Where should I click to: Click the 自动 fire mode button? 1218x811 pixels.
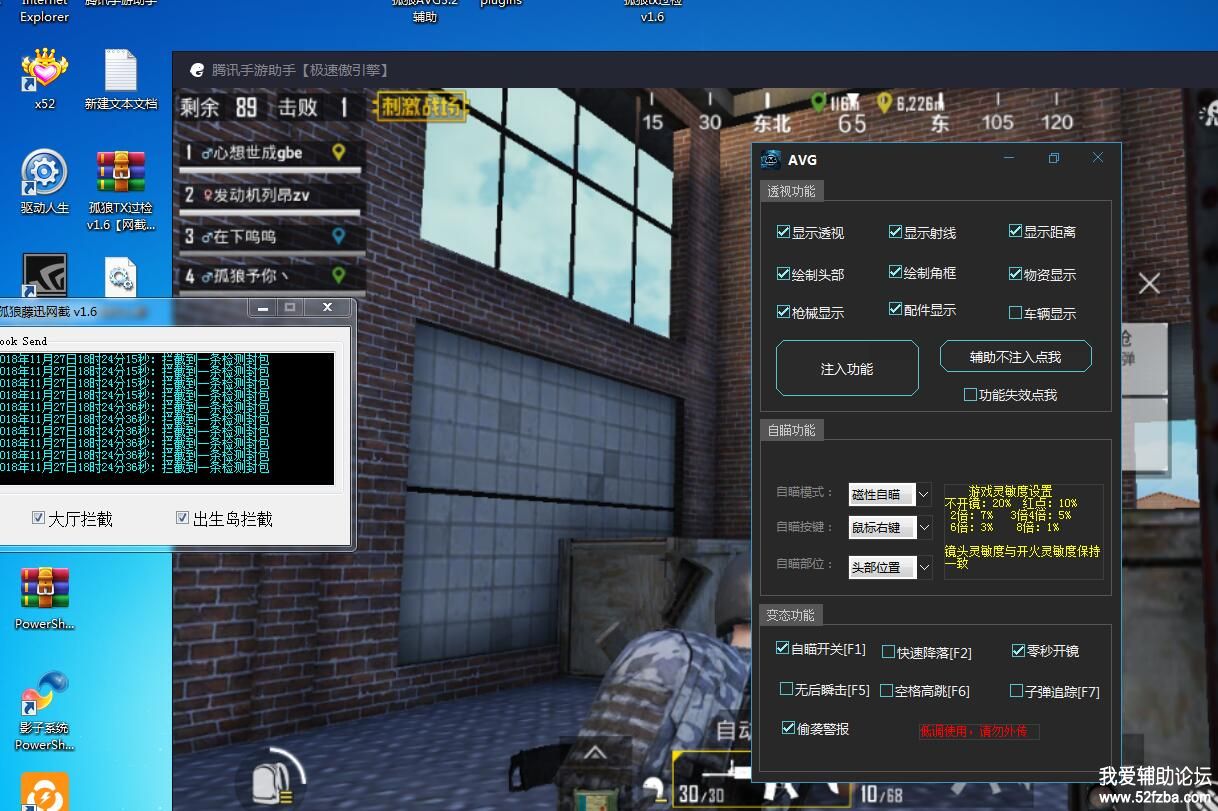733,730
